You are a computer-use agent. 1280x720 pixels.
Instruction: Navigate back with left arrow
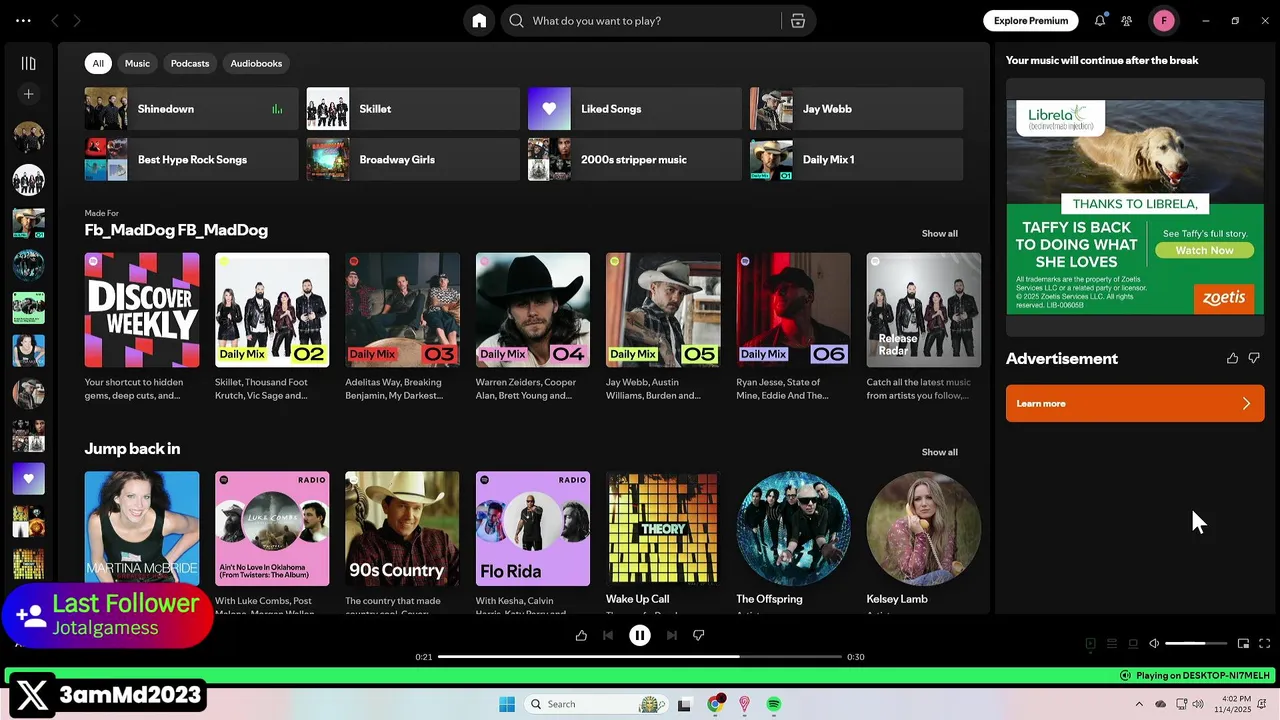click(55, 20)
